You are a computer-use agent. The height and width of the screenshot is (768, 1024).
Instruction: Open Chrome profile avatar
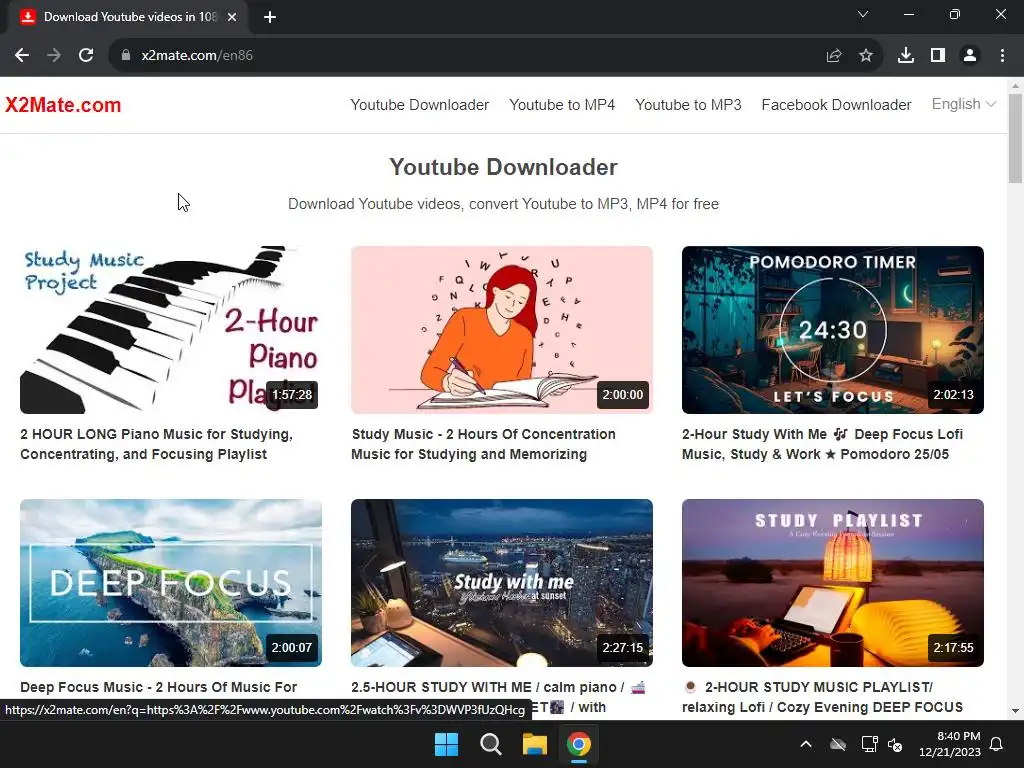[970, 56]
